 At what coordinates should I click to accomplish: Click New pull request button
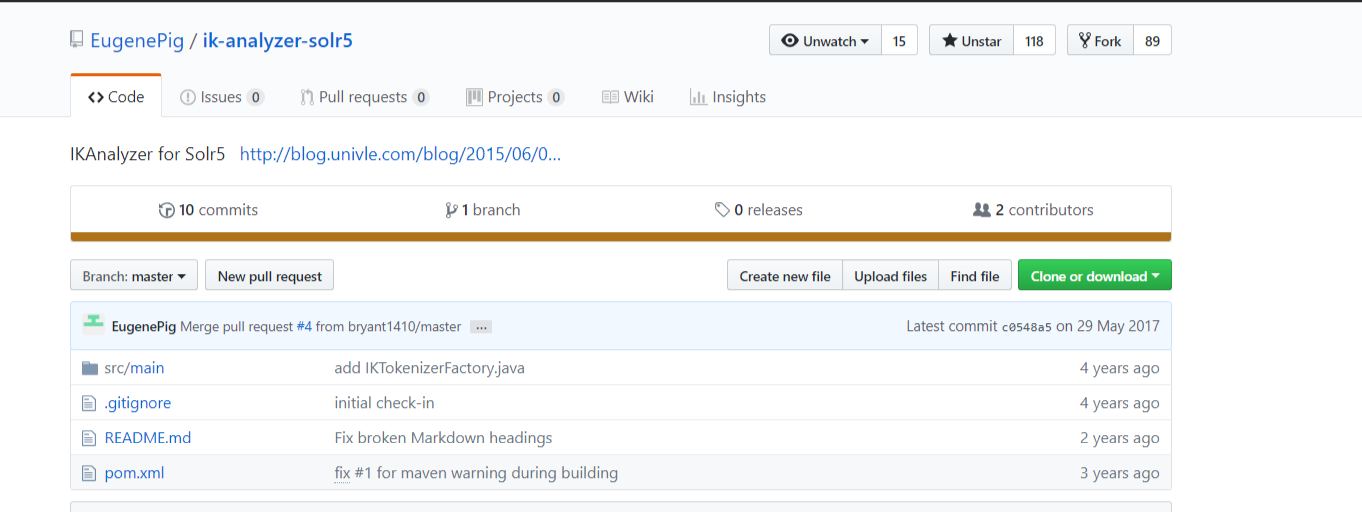(x=270, y=276)
